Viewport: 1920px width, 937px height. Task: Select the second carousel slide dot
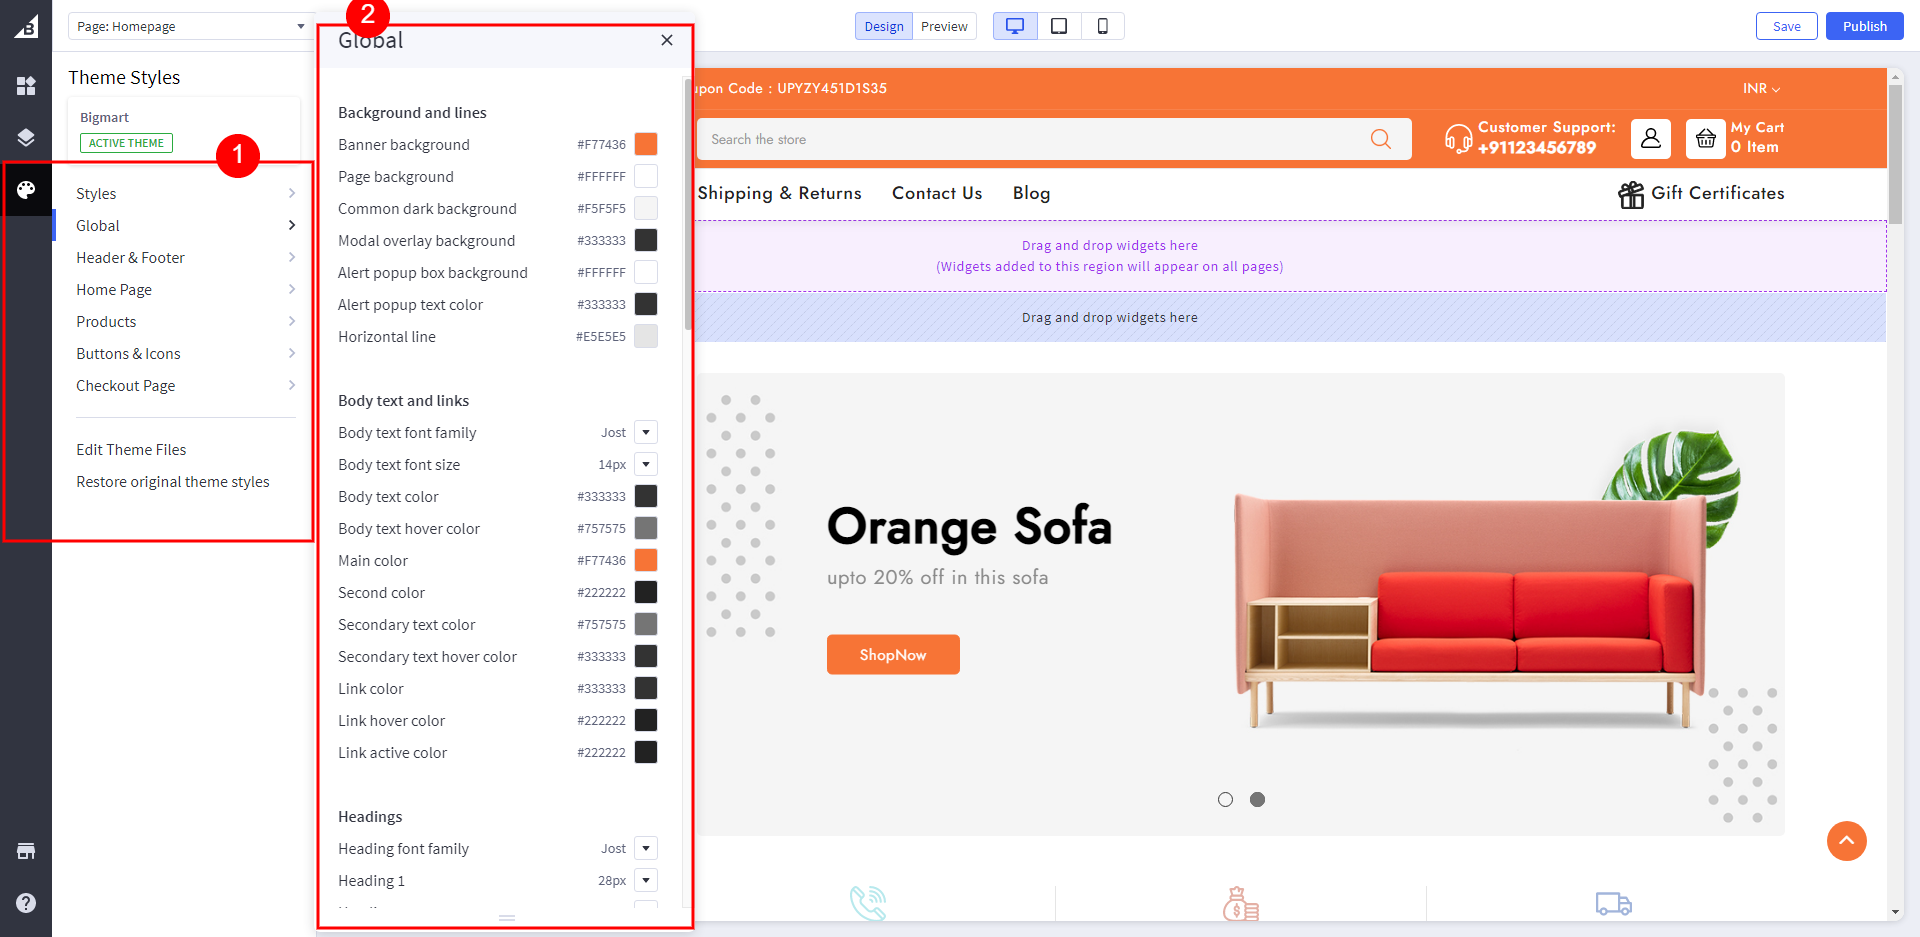click(x=1257, y=799)
